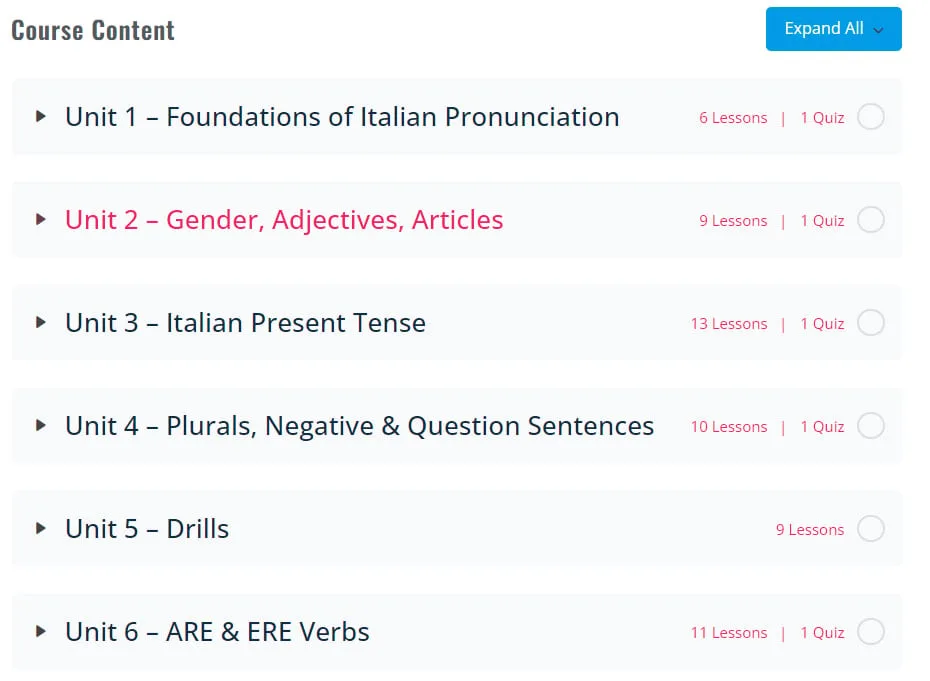Expand Unit 1 disclosure triangle
Screen dimensions: 930x681
pyautogui.click(x=41, y=116)
